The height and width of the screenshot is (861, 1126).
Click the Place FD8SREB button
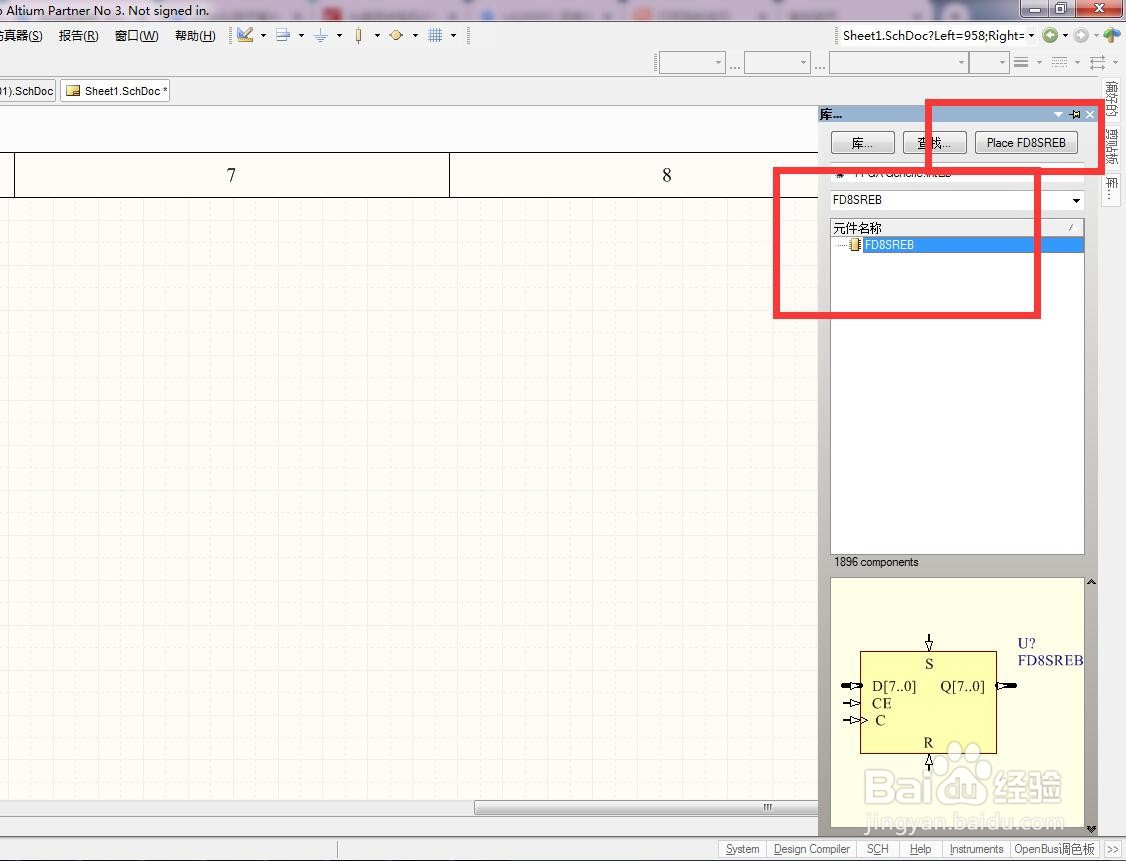(1025, 143)
